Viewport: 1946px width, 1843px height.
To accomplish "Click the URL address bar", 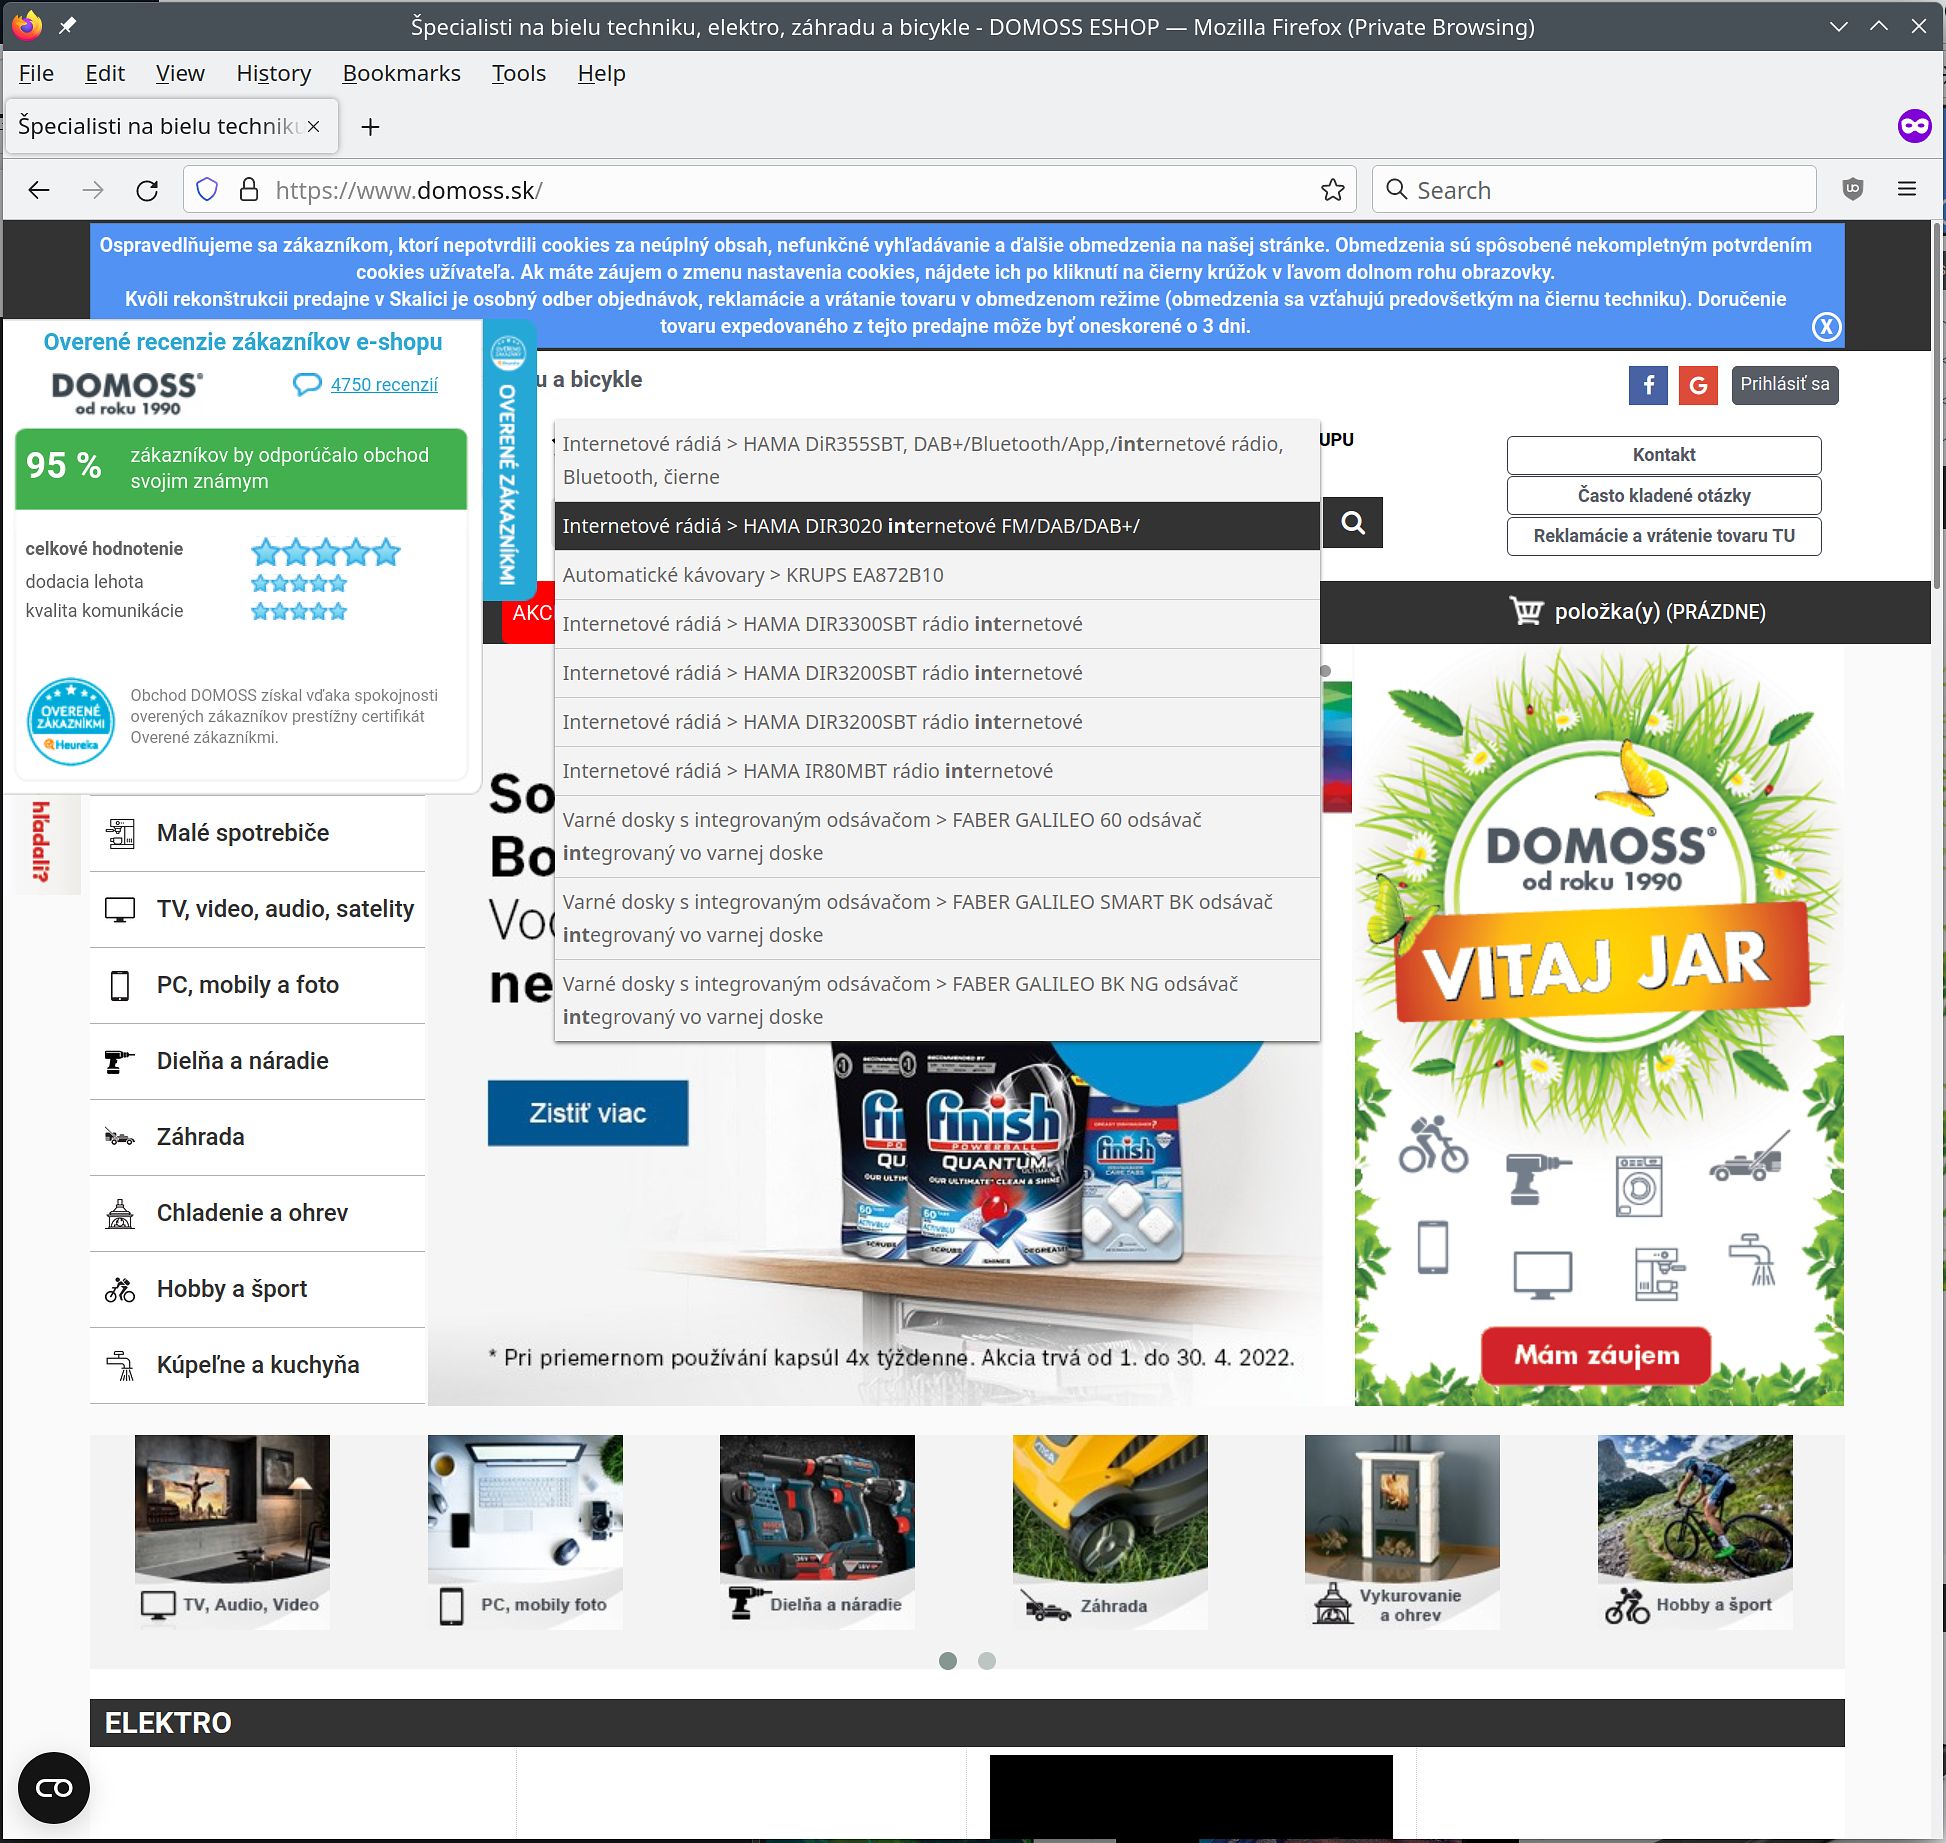I will pos(770,190).
